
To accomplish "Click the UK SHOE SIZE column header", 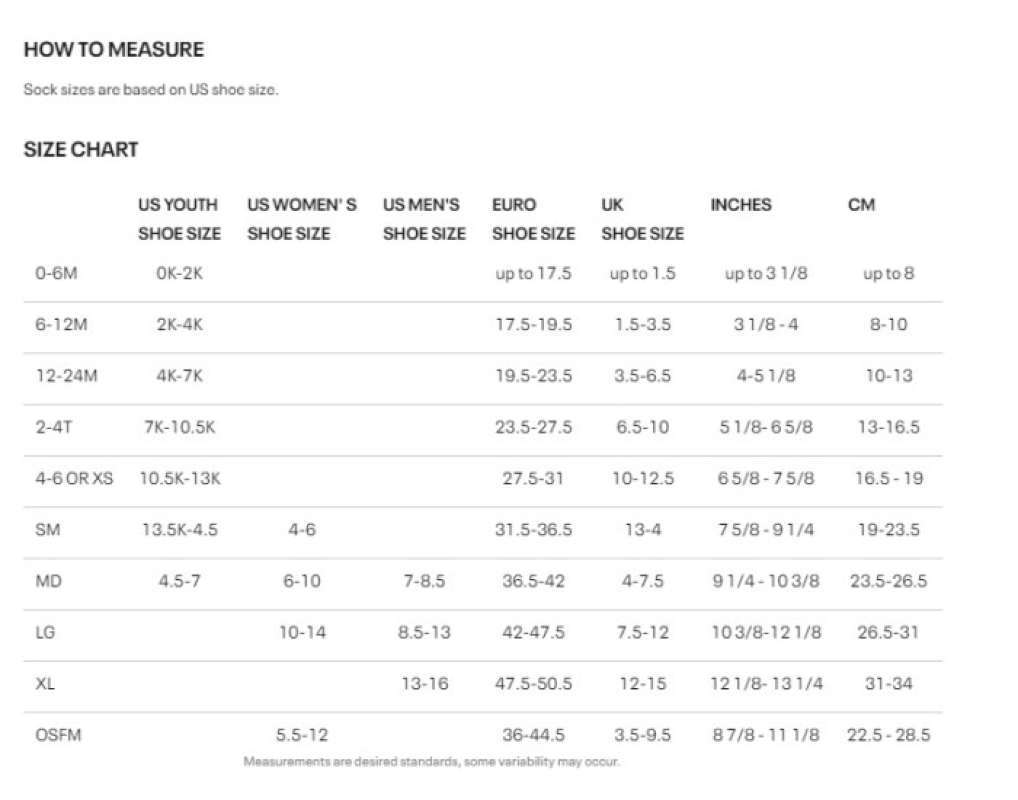I will click(642, 219).
